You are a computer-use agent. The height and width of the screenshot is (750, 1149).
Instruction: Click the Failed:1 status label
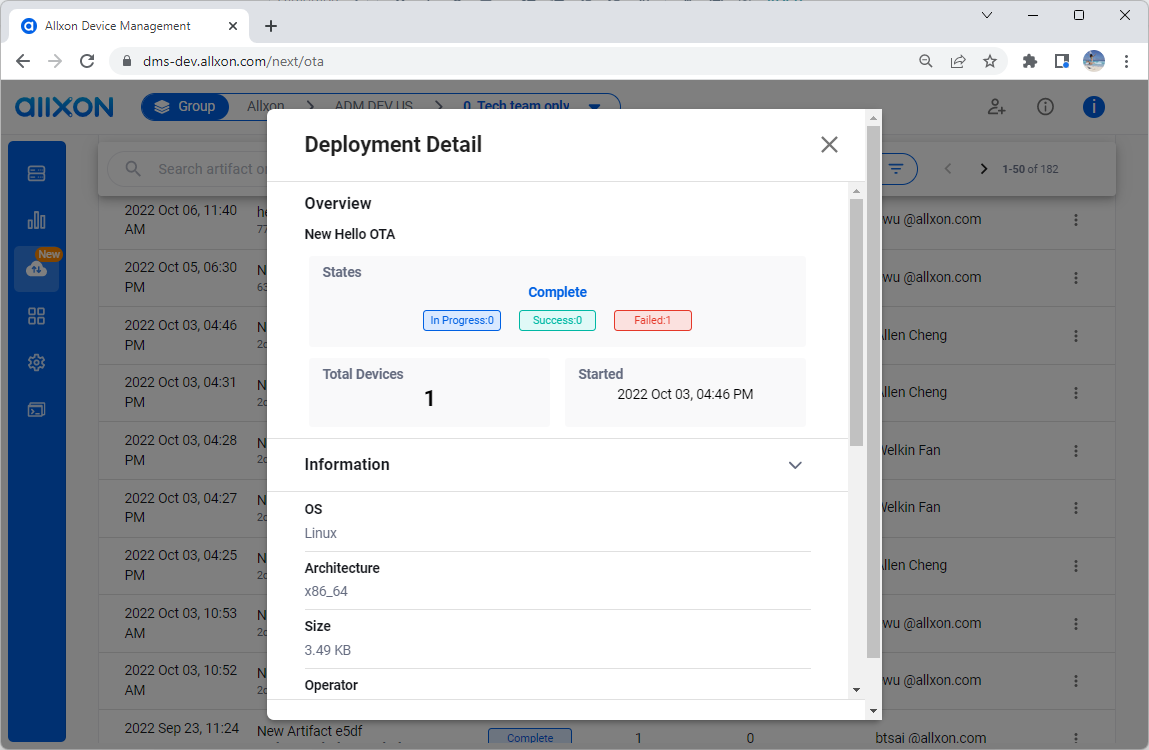pyautogui.click(x=652, y=320)
